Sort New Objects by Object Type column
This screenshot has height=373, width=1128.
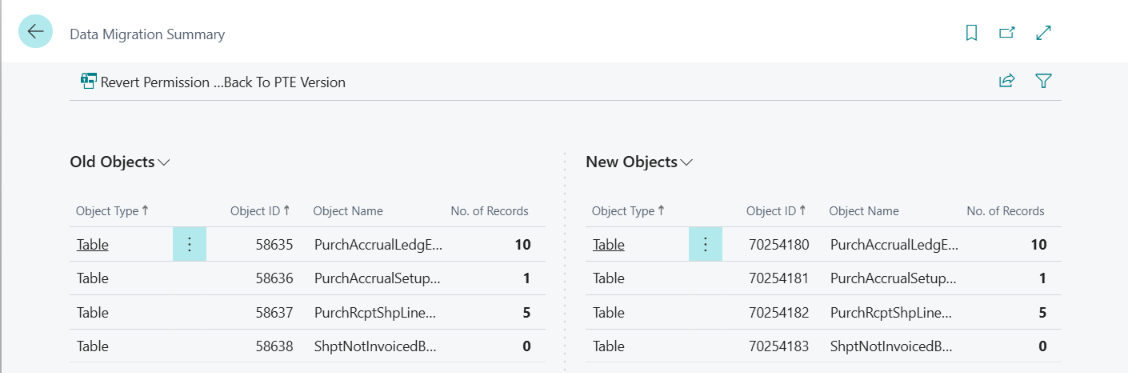point(628,211)
